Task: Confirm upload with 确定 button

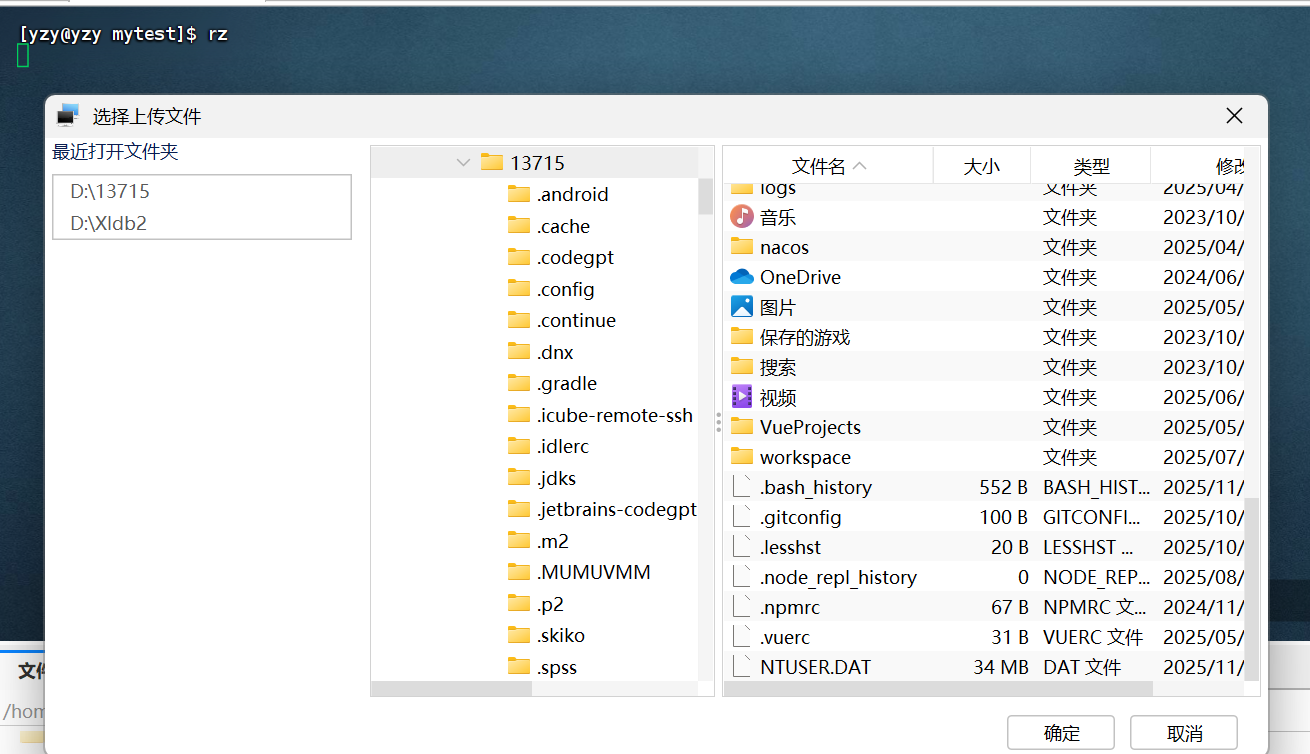Action: pos(1061,733)
